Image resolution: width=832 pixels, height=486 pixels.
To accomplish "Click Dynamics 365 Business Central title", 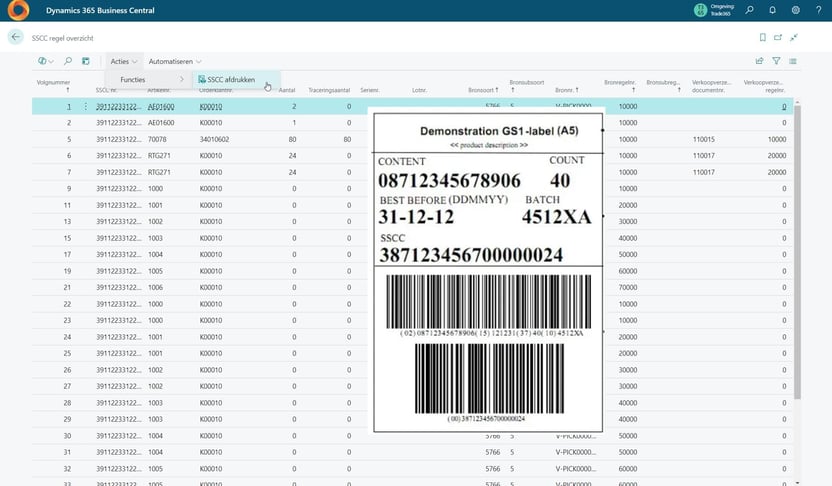I will tap(100, 10).
